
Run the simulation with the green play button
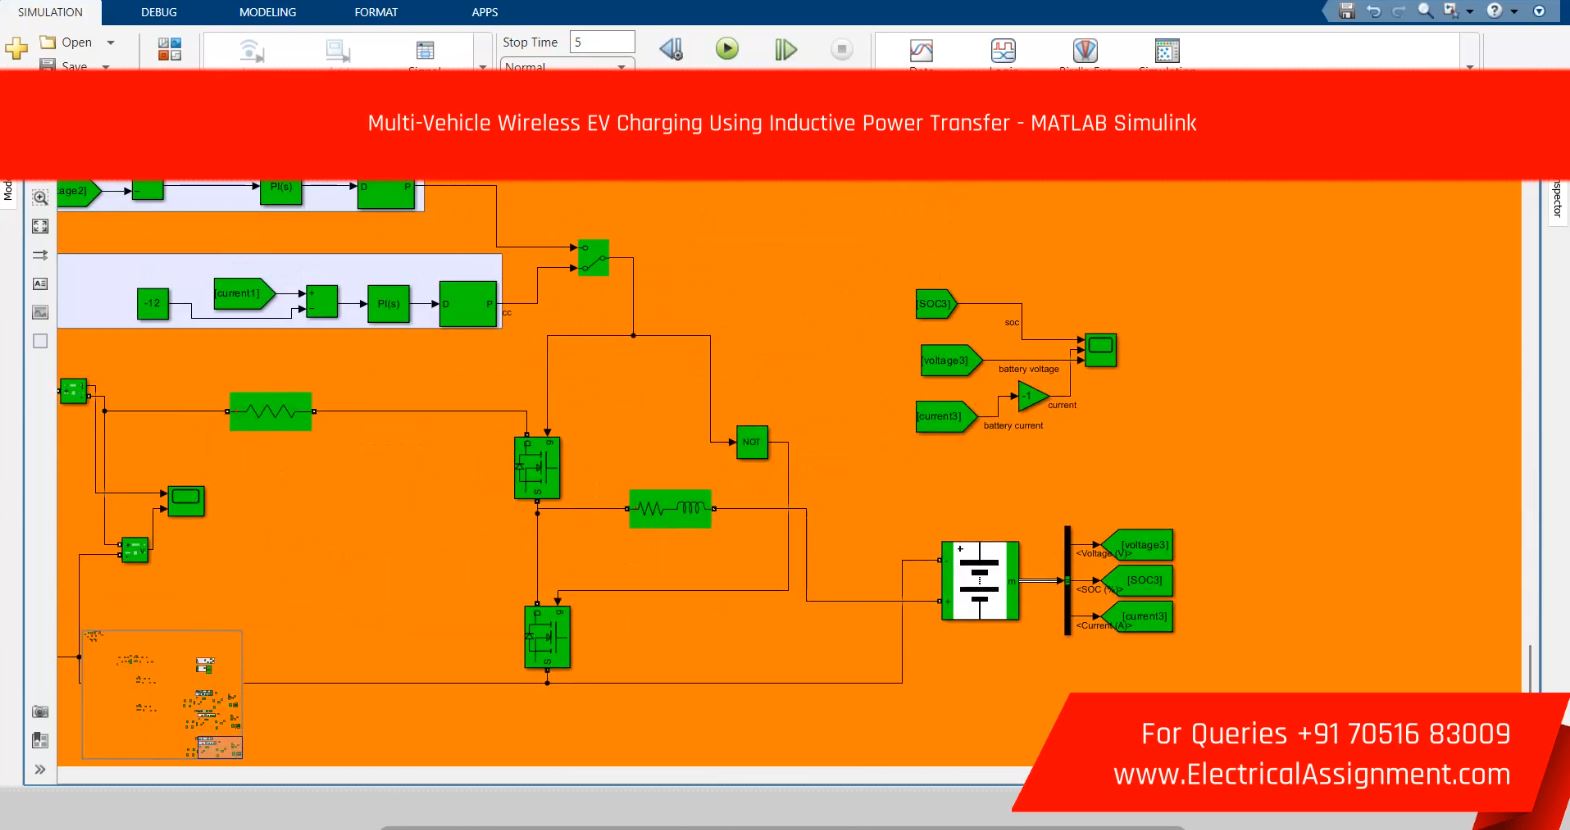[x=727, y=48]
